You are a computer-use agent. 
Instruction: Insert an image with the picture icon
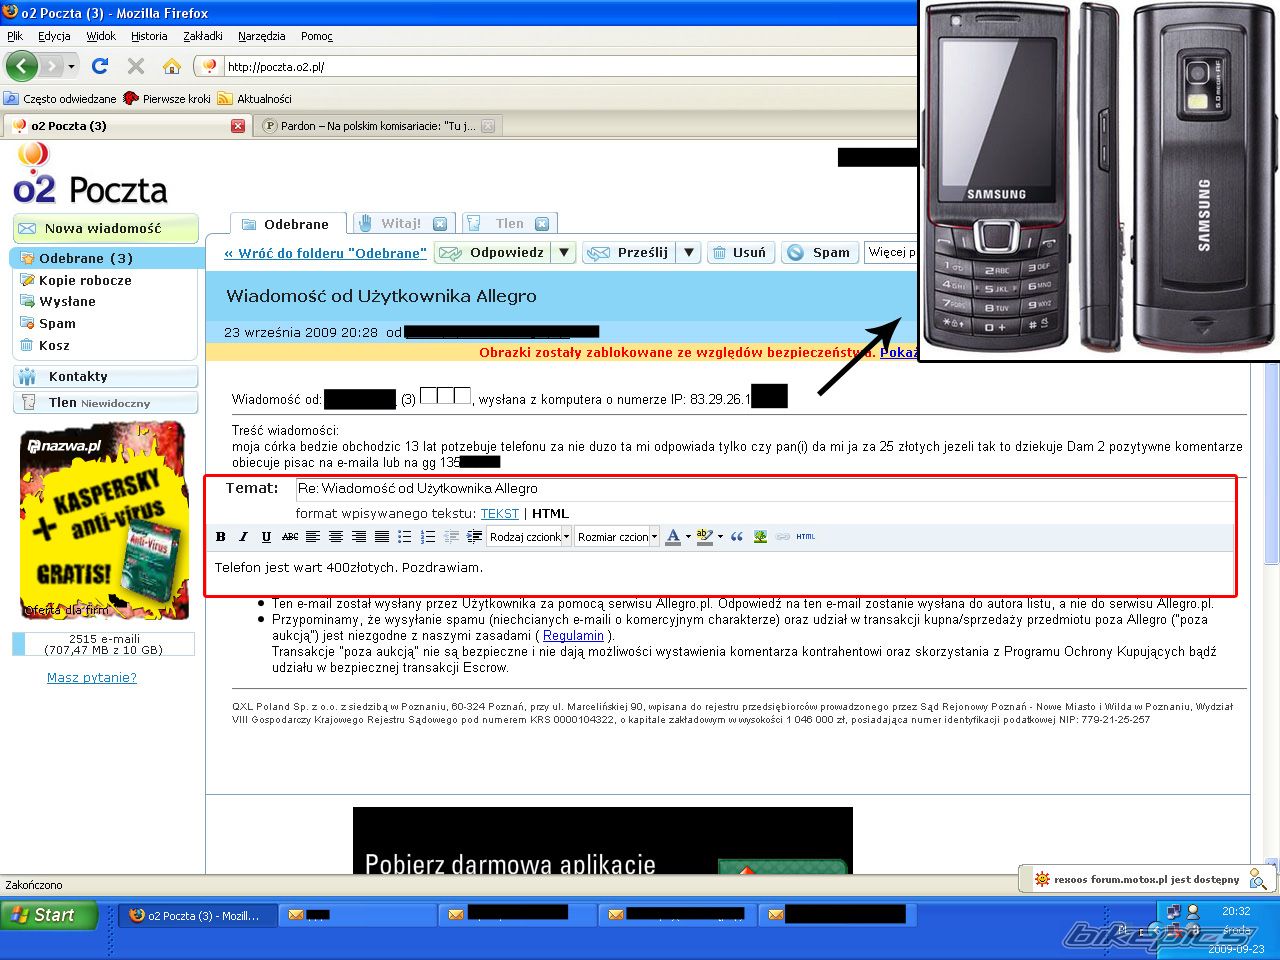pyautogui.click(x=760, y=537)
